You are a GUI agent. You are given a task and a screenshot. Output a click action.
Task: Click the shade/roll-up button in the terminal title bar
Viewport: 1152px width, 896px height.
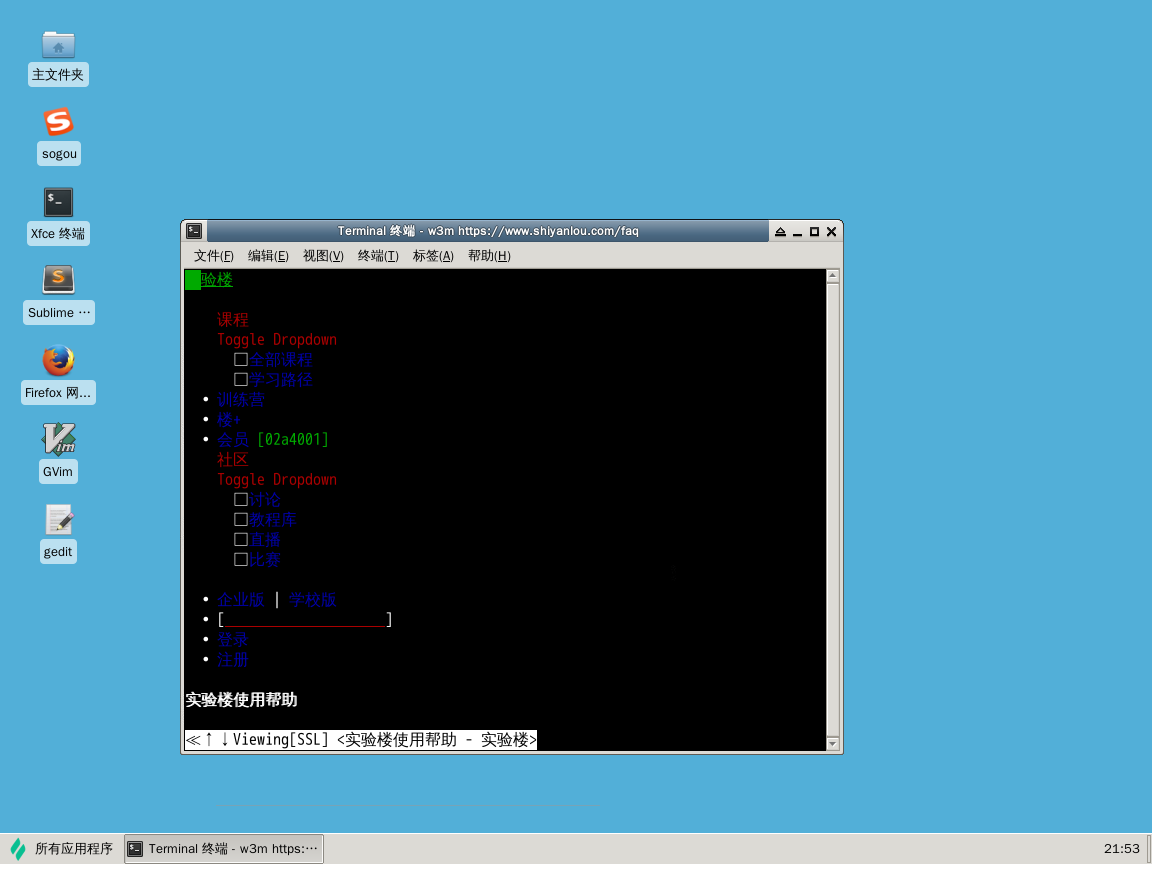click(780, 231)
